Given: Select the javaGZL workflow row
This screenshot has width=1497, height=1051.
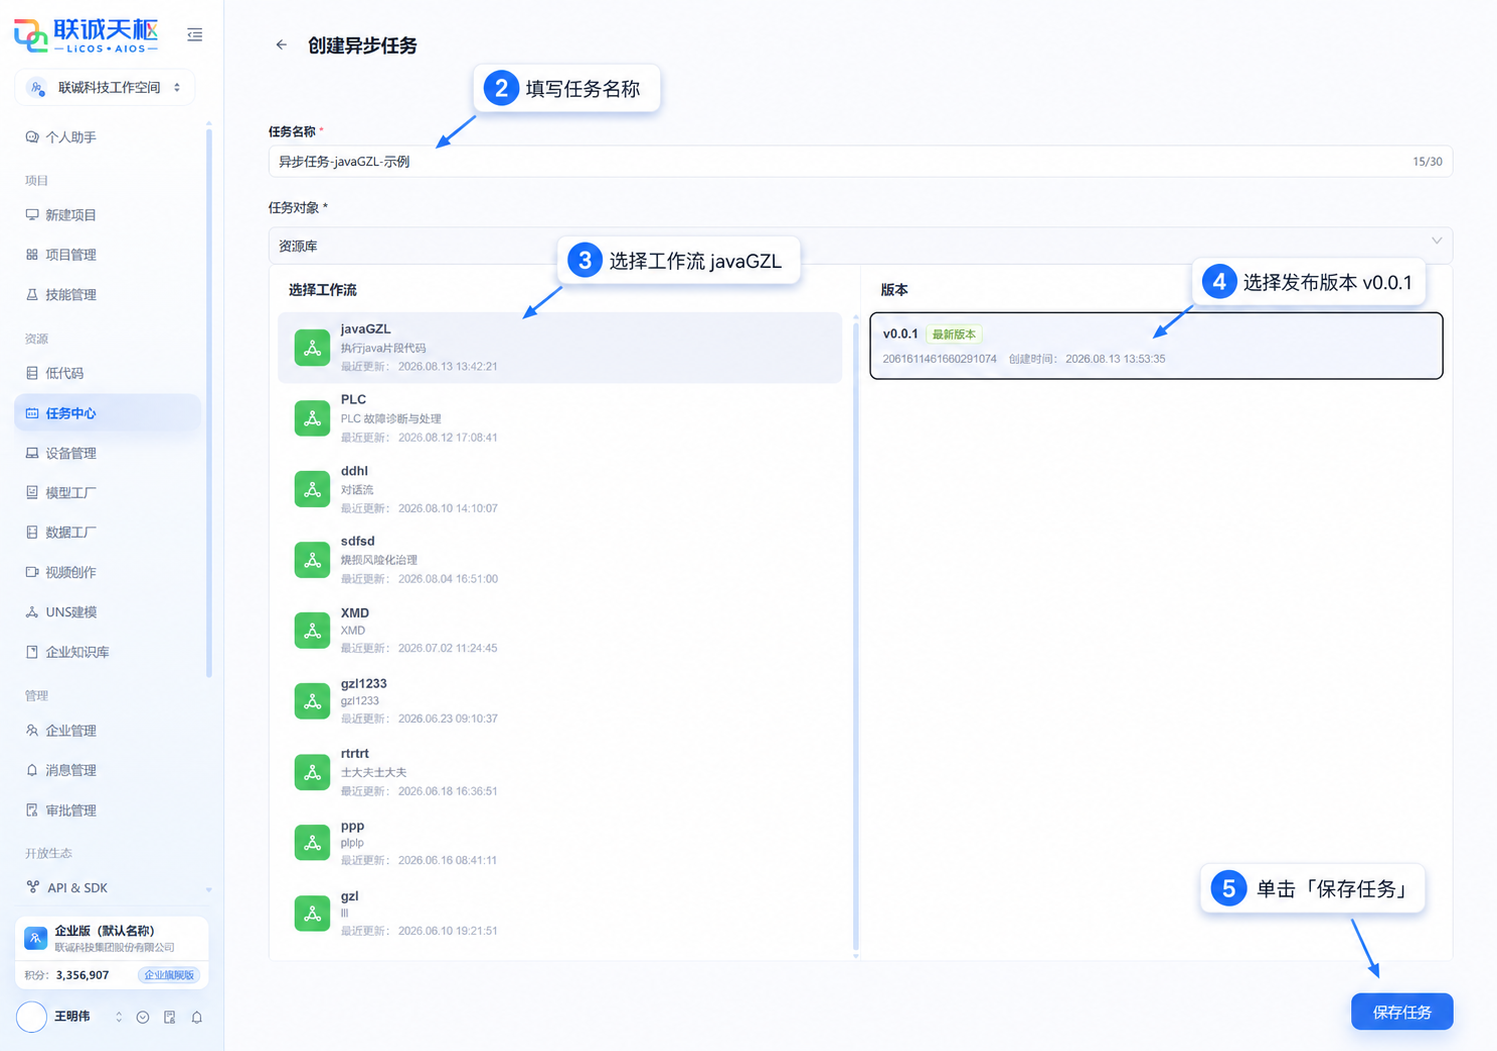Looking at the screenshot, I should tap(560, 347).
